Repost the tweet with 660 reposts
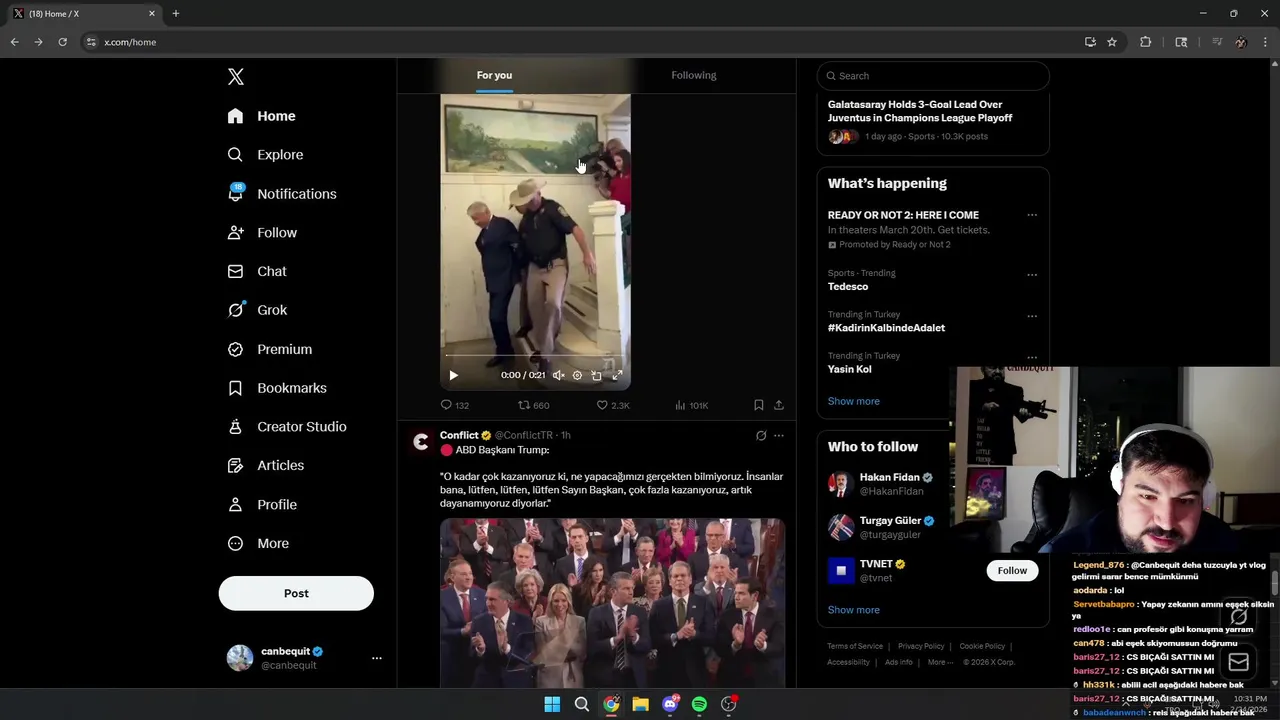 (x=534, y=405)
